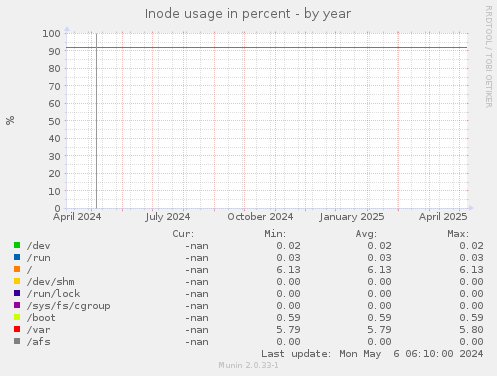Click the green /dev legend swatch

point(17,245)
